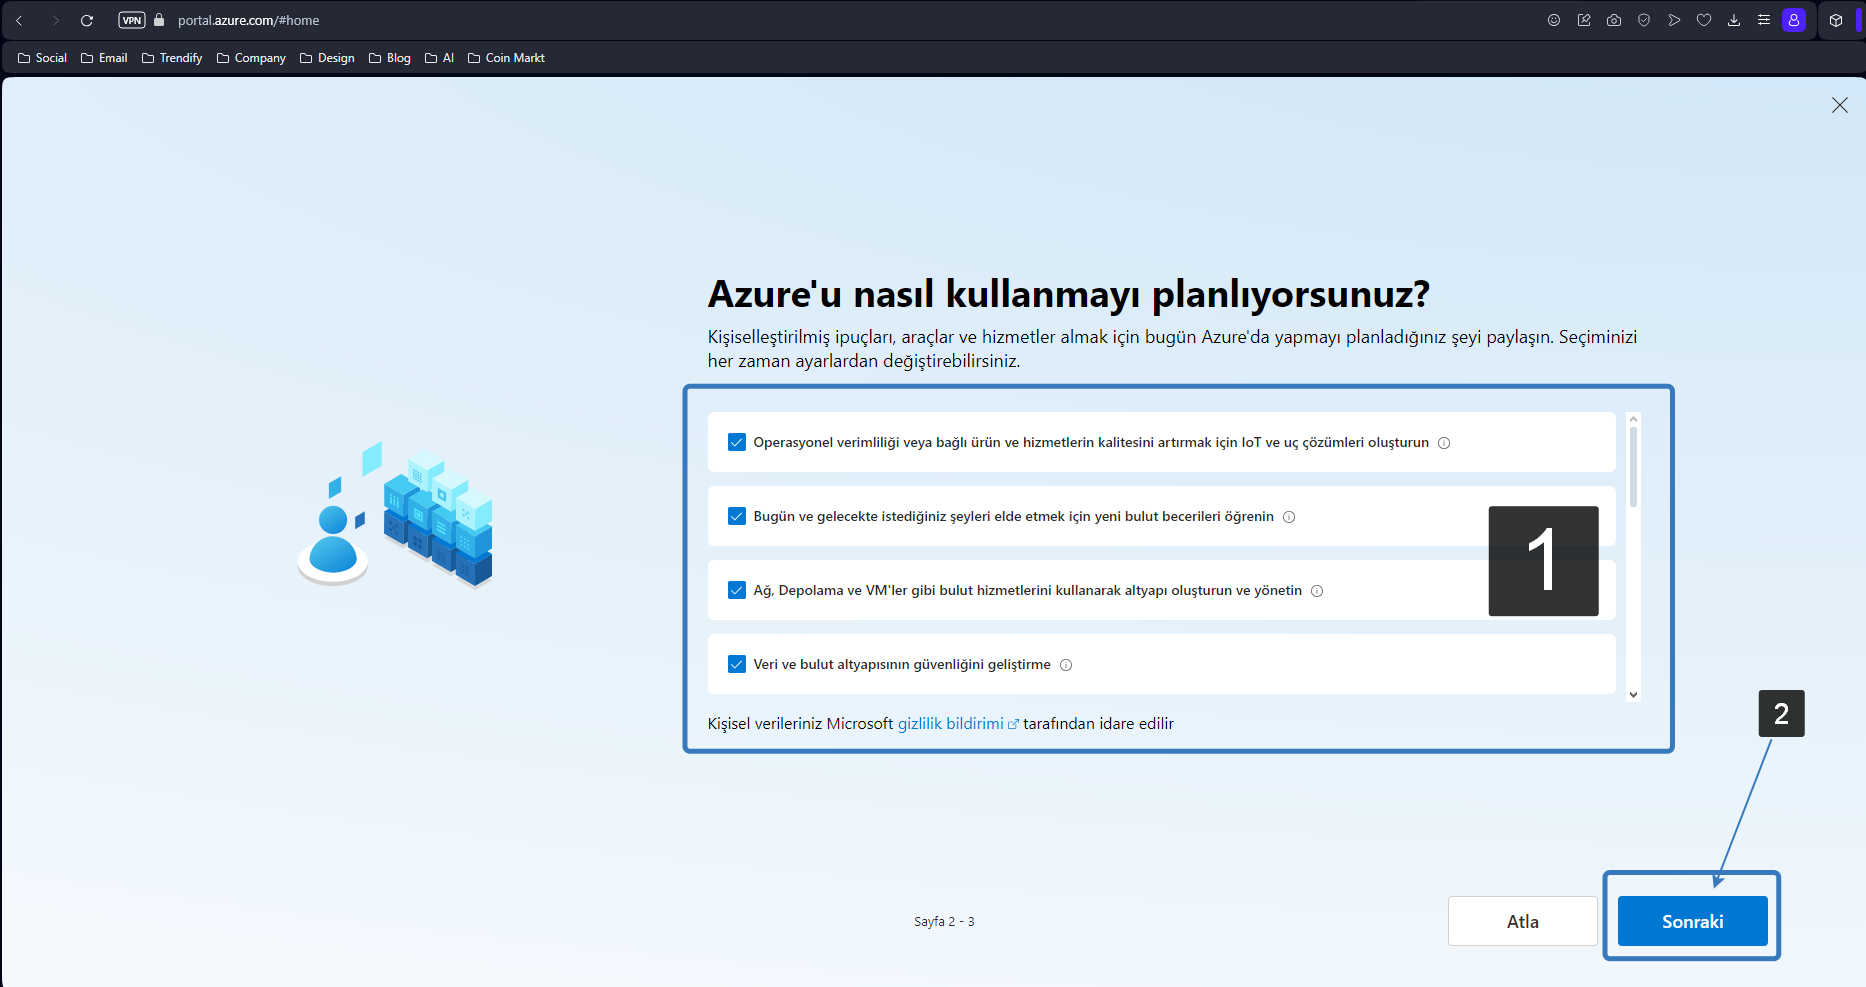
Task: Click the sliders settings icon in toolbar
Action: 1764,20
